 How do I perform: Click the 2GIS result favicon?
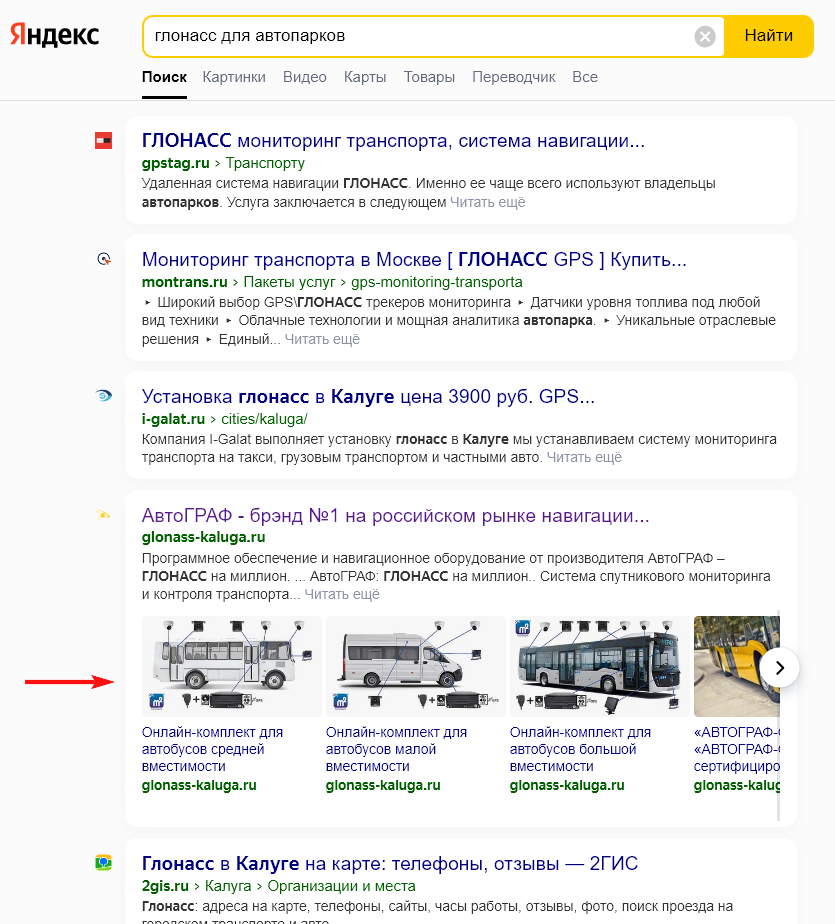click(103, 862)
